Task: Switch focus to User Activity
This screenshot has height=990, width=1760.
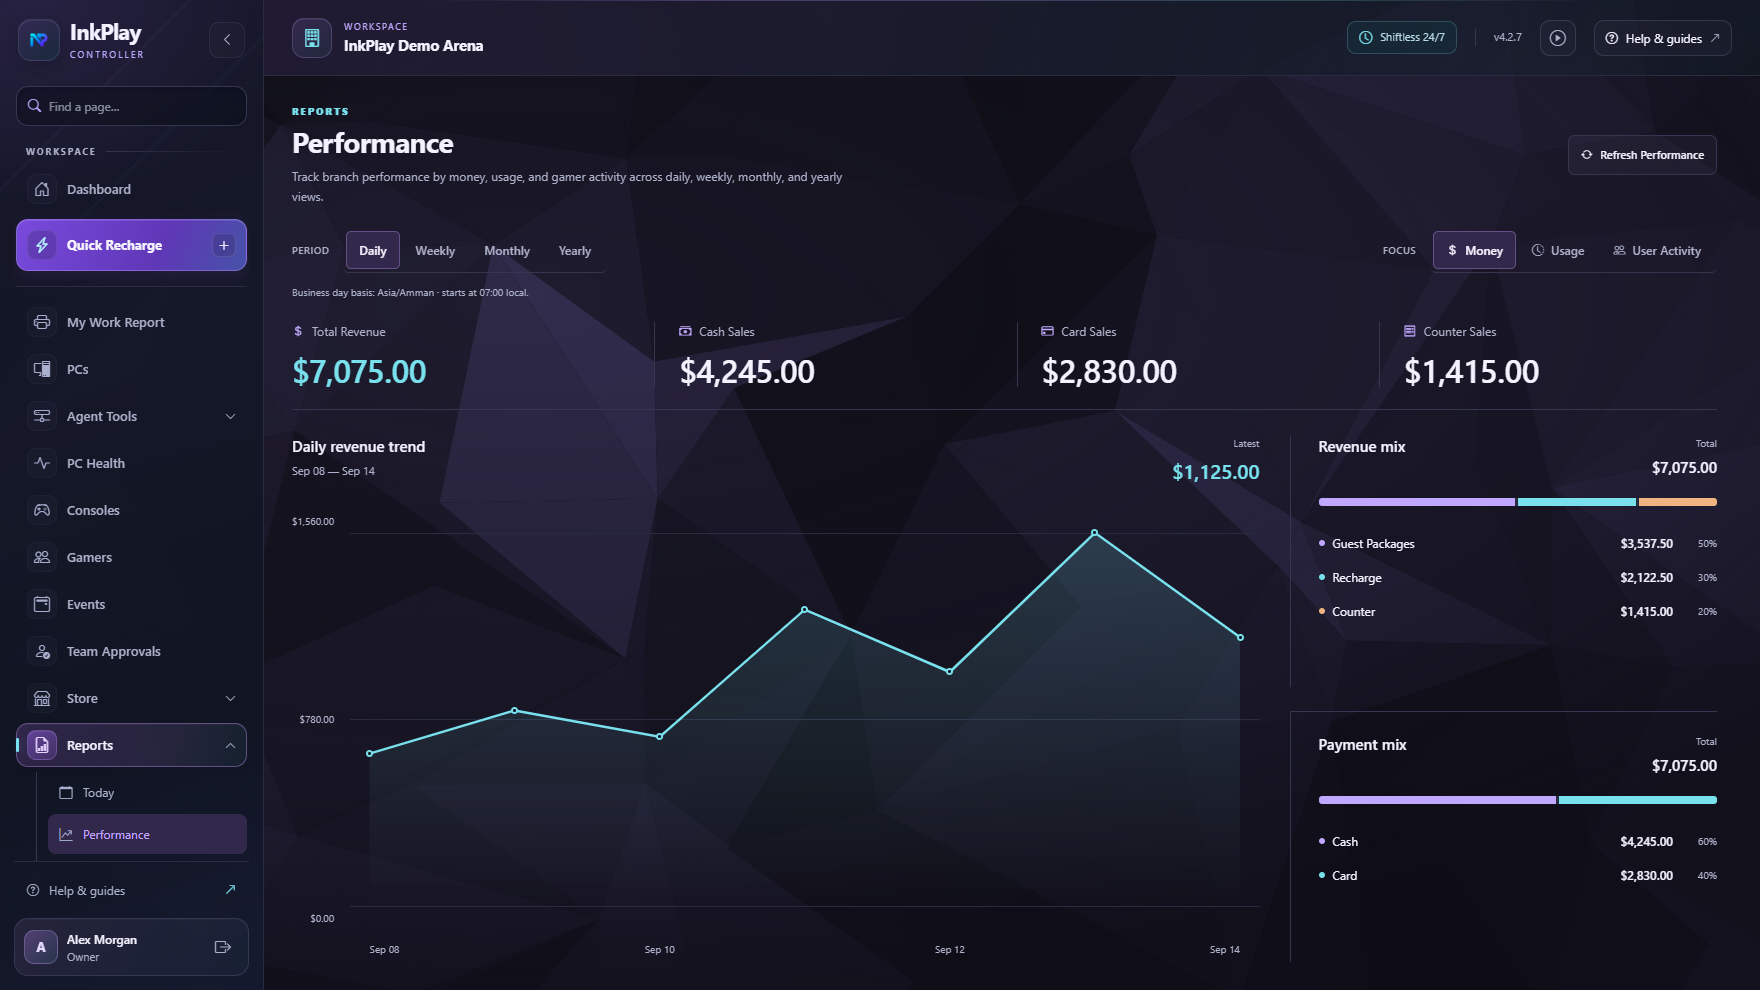Action: coord(1657,251)
